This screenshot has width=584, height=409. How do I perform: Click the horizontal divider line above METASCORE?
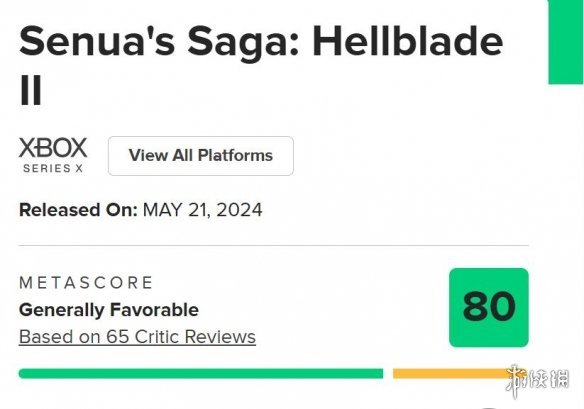273,245
